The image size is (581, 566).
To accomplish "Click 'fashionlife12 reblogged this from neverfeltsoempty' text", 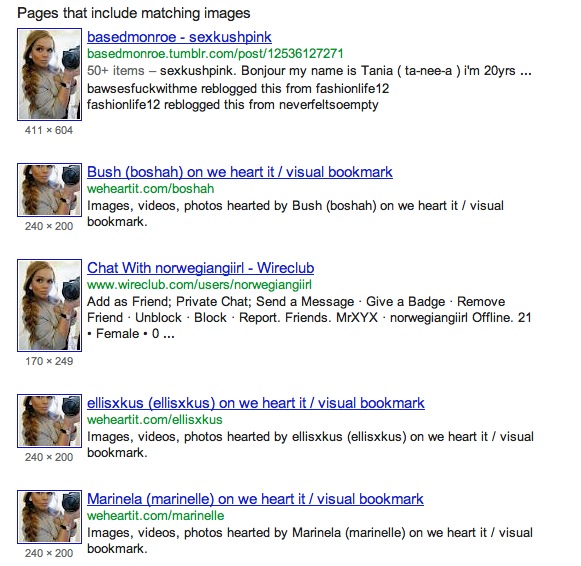I will point(233,105).
